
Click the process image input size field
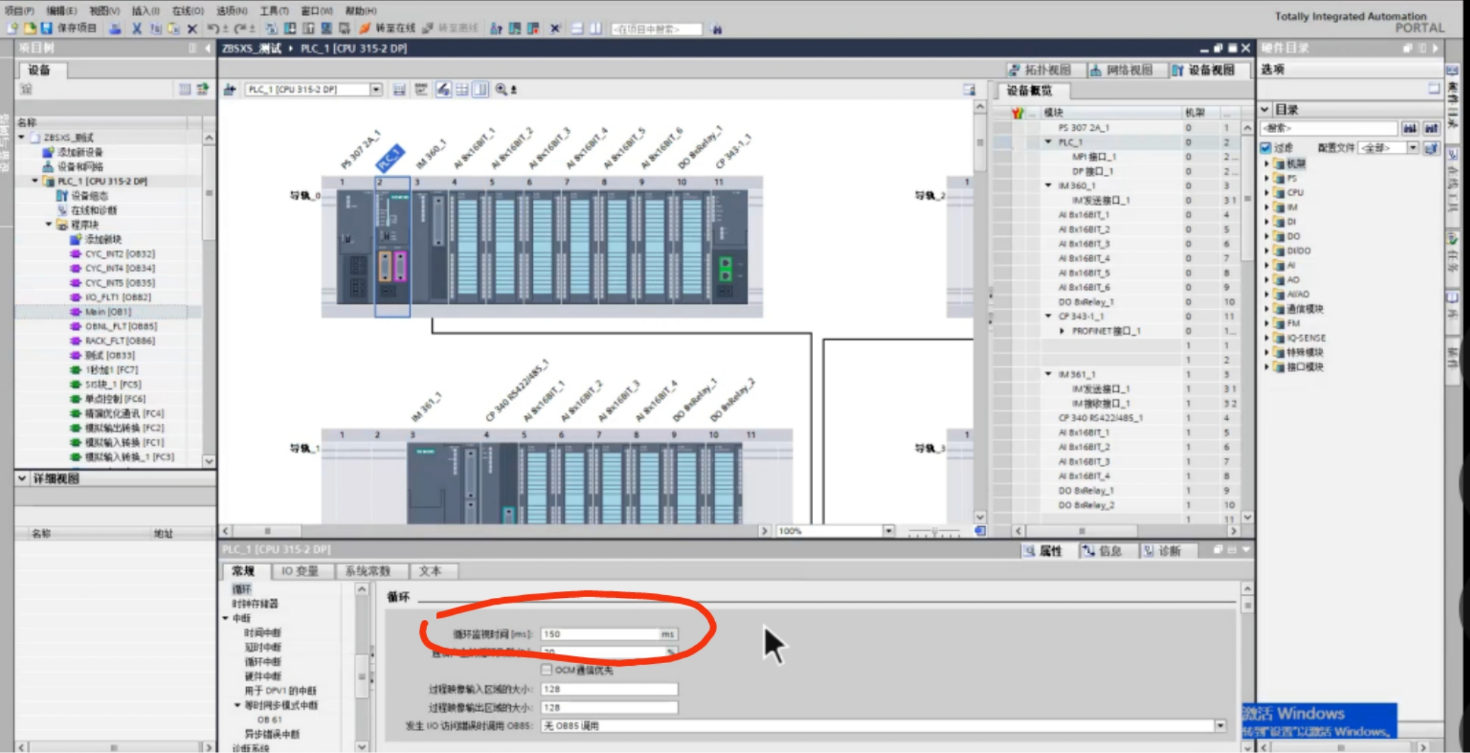[609, 689]
